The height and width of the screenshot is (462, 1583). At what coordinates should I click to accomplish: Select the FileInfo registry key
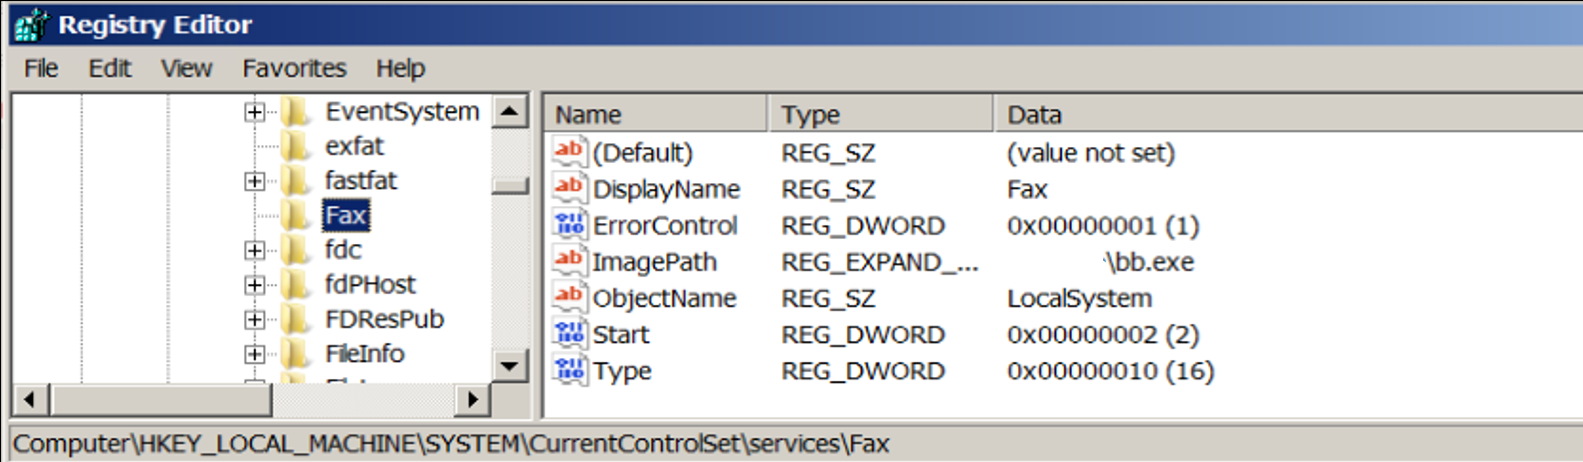(x=364, y=354)
